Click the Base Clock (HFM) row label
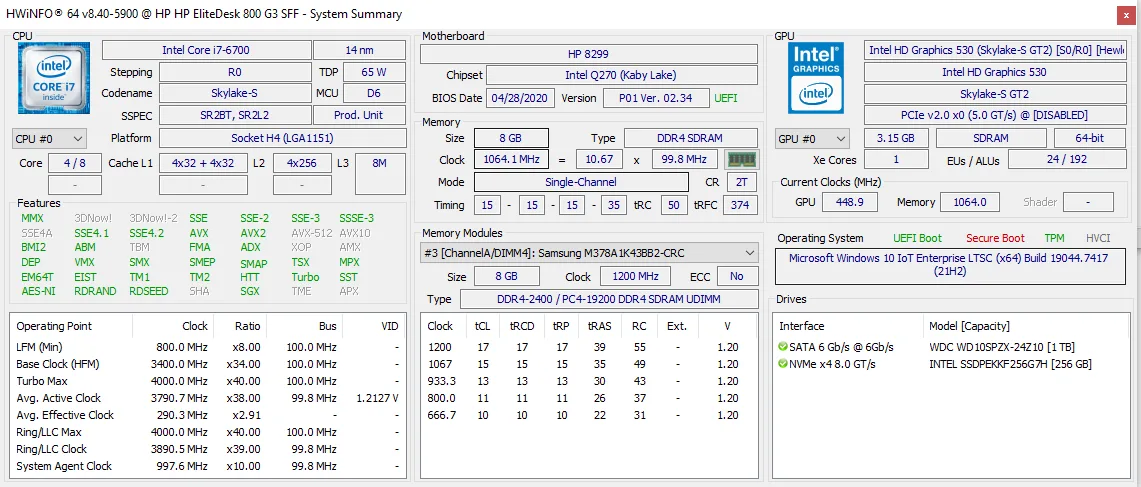1141x487 pixels. click(x=57, y=364)
